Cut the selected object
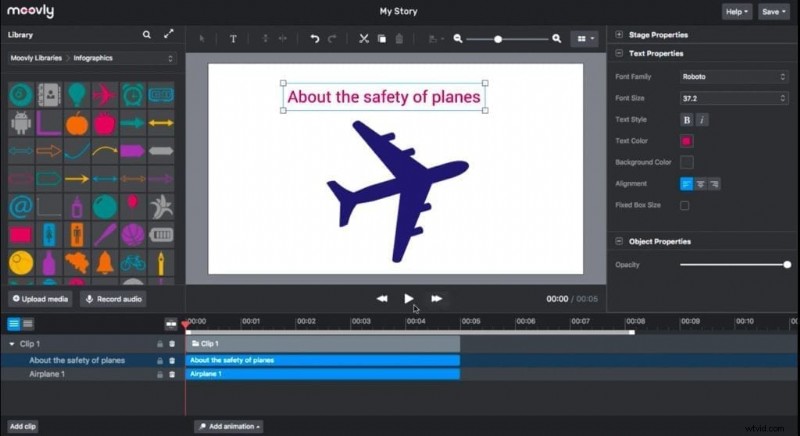The image size is (800, 436). pyautogui.click(x=364, y=39)
